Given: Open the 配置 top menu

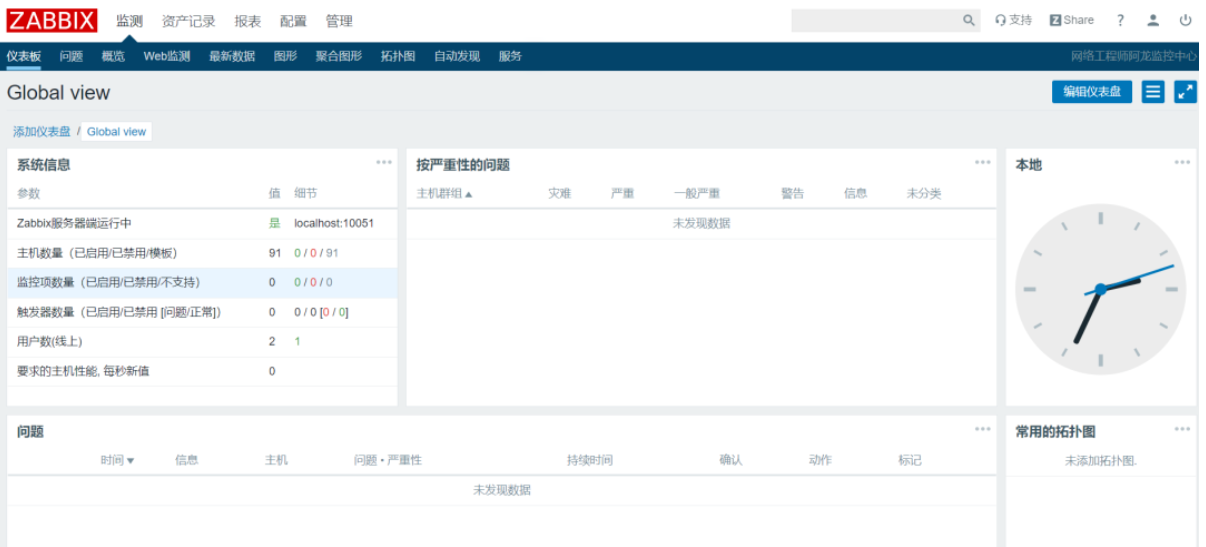Looking at the screenshot, I should tap(293, 21).
